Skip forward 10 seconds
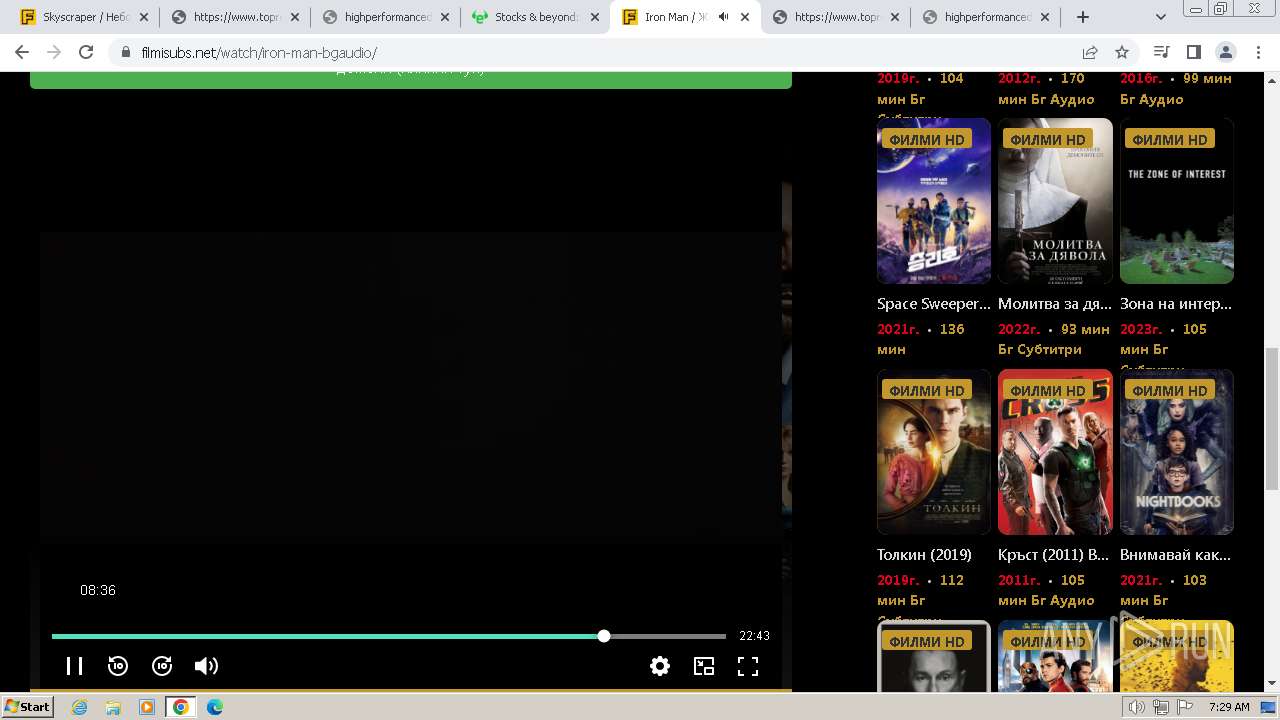The image size is (1280, 720). pyautogui.click(x=162, y=666)
